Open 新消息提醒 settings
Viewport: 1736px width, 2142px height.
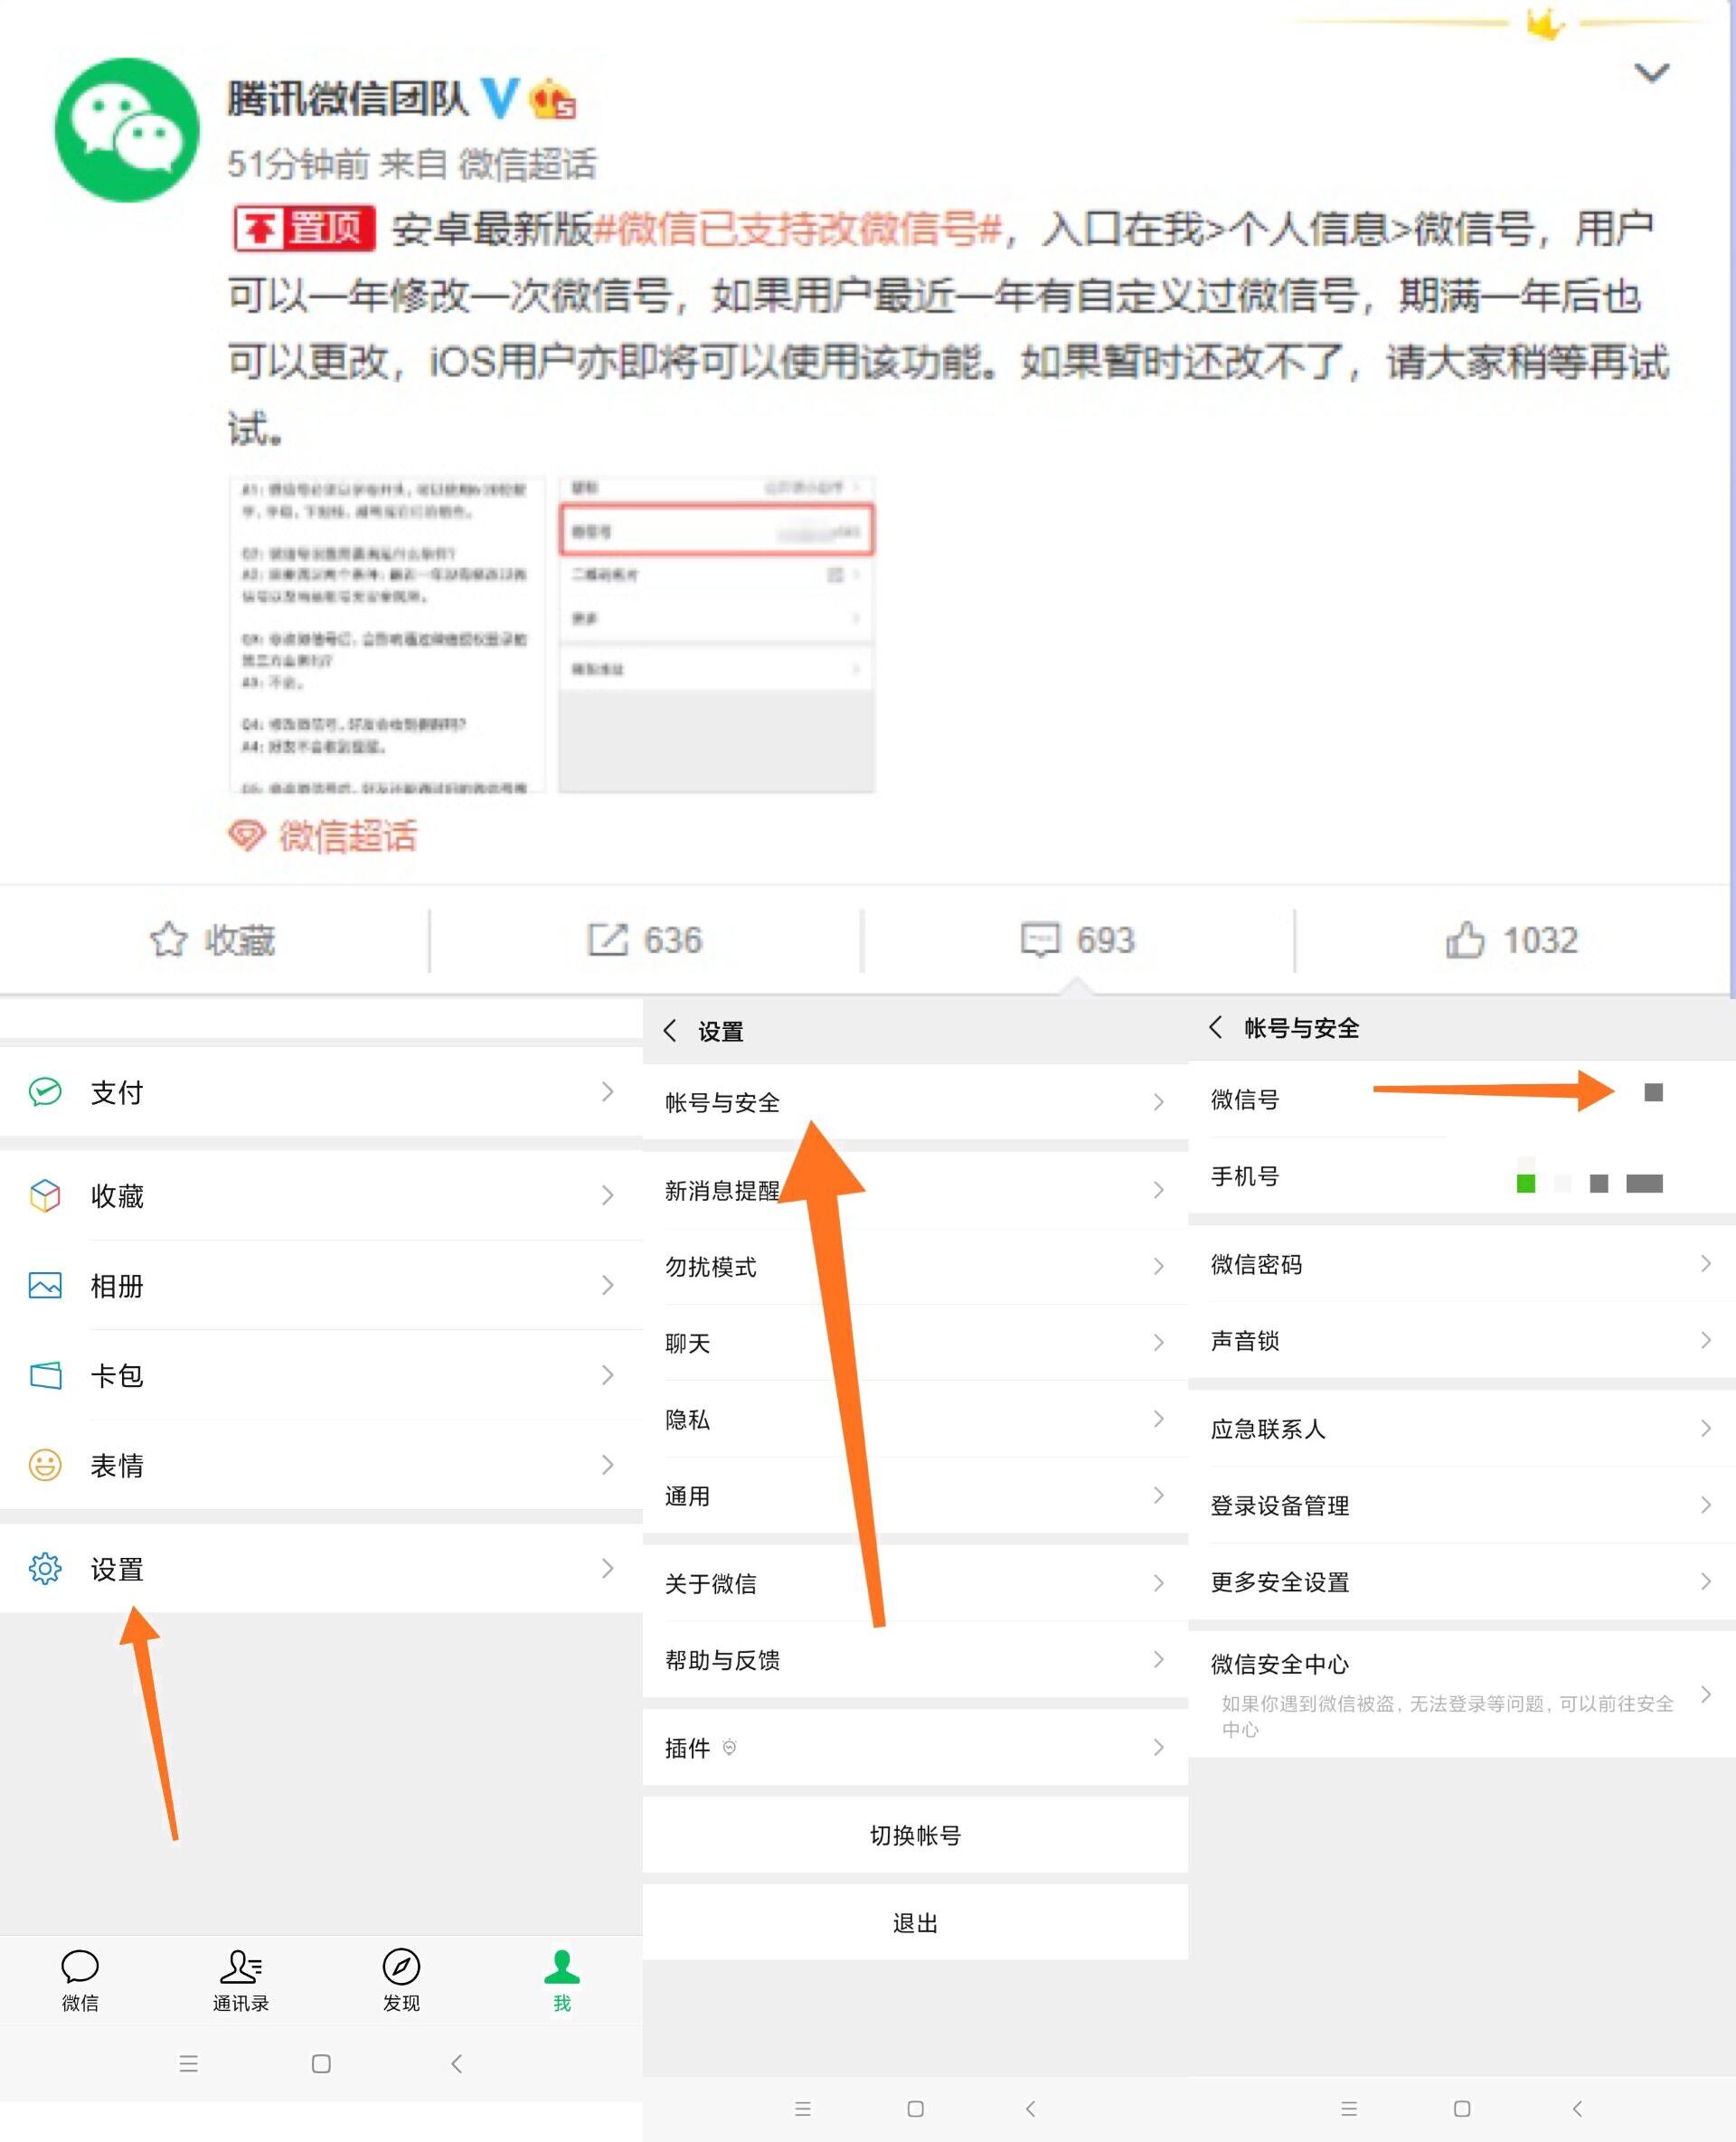pos(915,1190)
